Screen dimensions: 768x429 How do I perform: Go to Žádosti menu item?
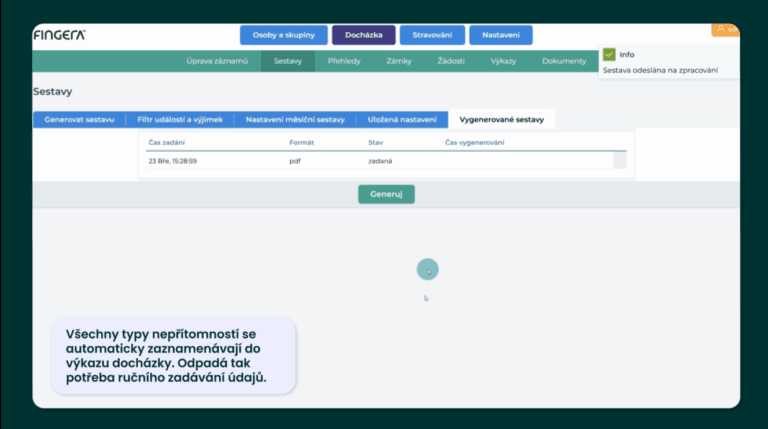[451, 61]
